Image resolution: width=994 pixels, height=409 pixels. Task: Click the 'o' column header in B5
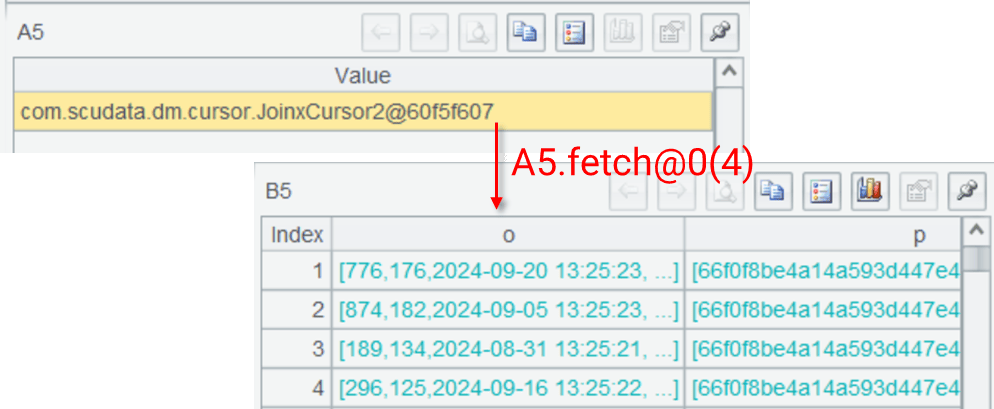[508, 235]
